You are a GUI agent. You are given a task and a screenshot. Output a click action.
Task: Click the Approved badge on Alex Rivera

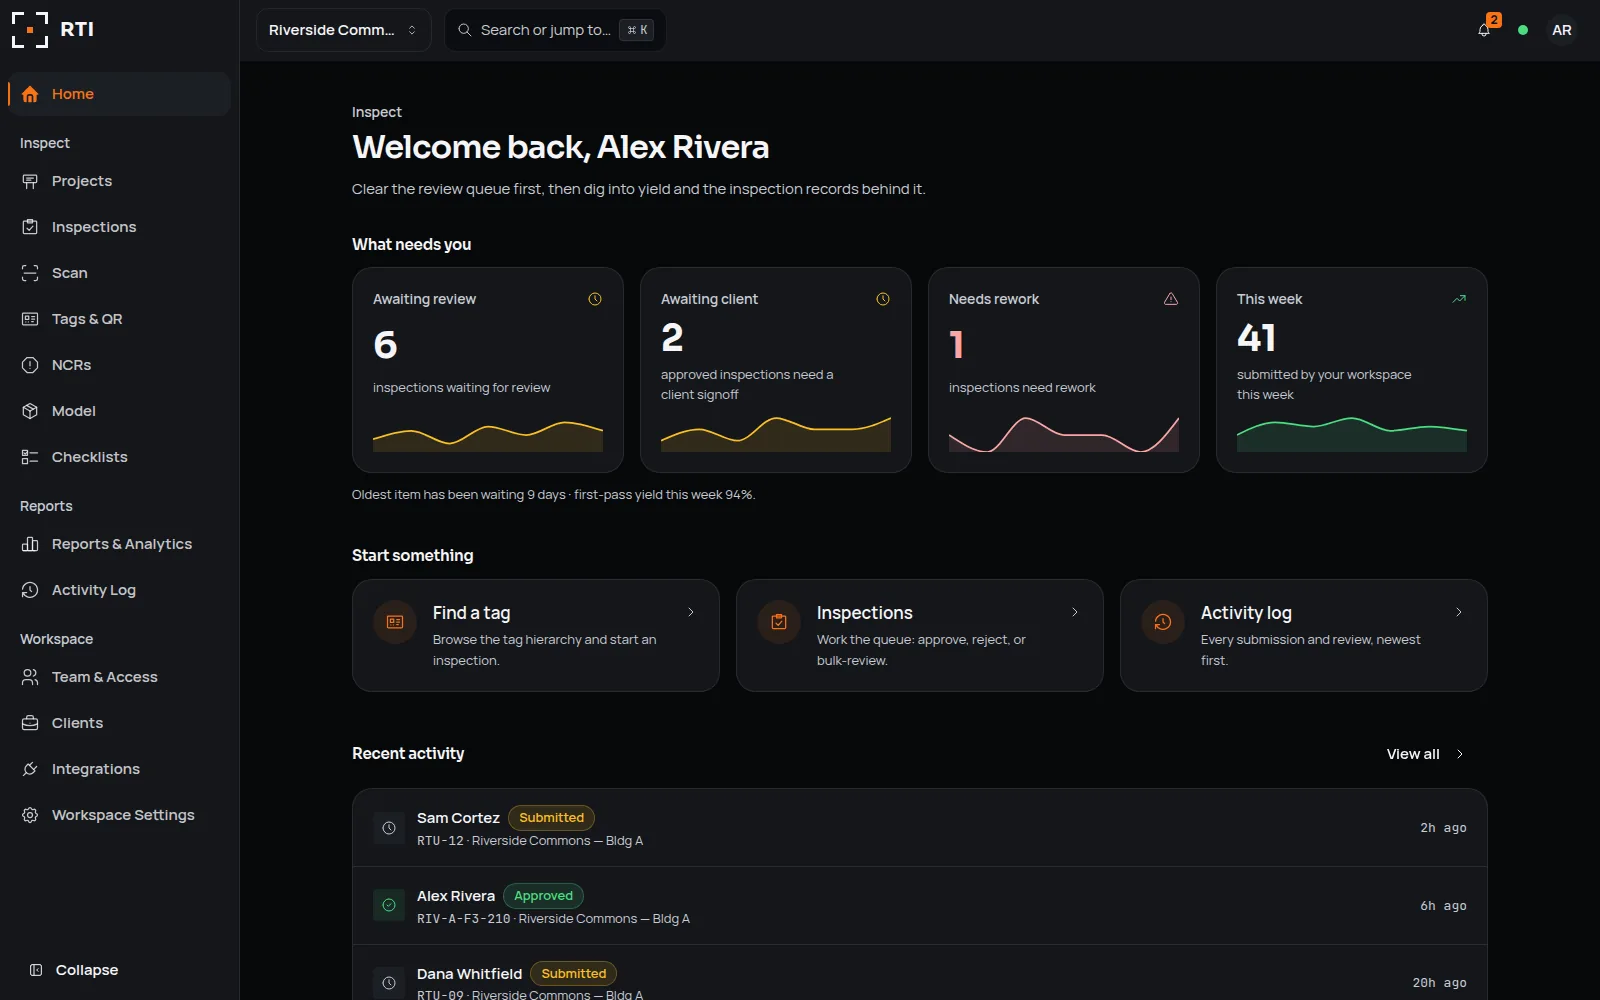(543, 896)
